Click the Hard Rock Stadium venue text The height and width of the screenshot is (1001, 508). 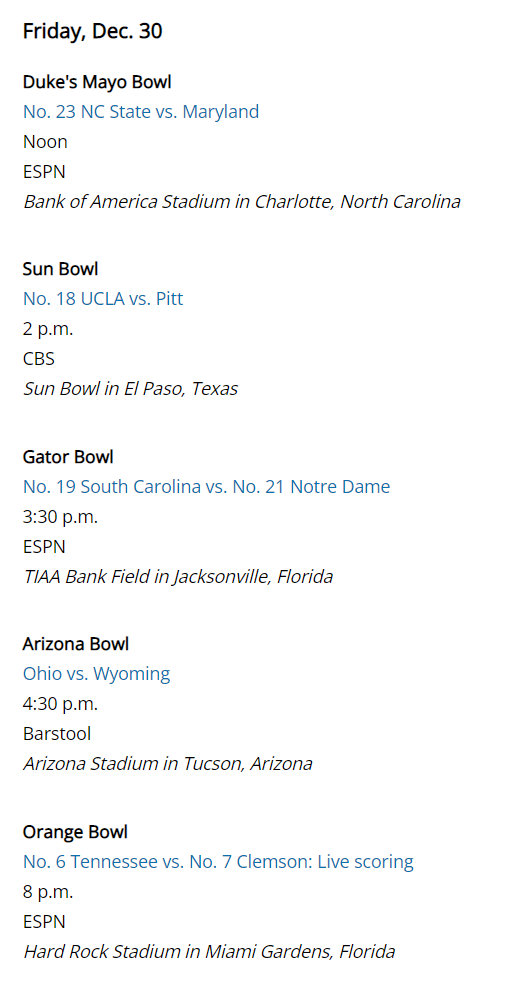coord(209,952)
